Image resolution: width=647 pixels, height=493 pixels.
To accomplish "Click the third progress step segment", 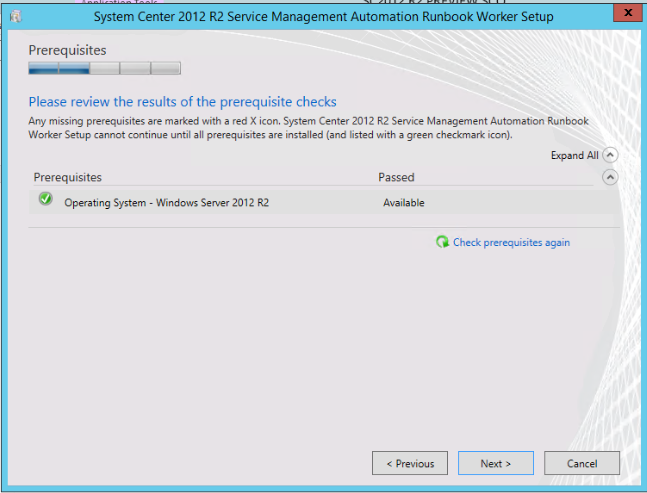I will [x=104, y=68].
